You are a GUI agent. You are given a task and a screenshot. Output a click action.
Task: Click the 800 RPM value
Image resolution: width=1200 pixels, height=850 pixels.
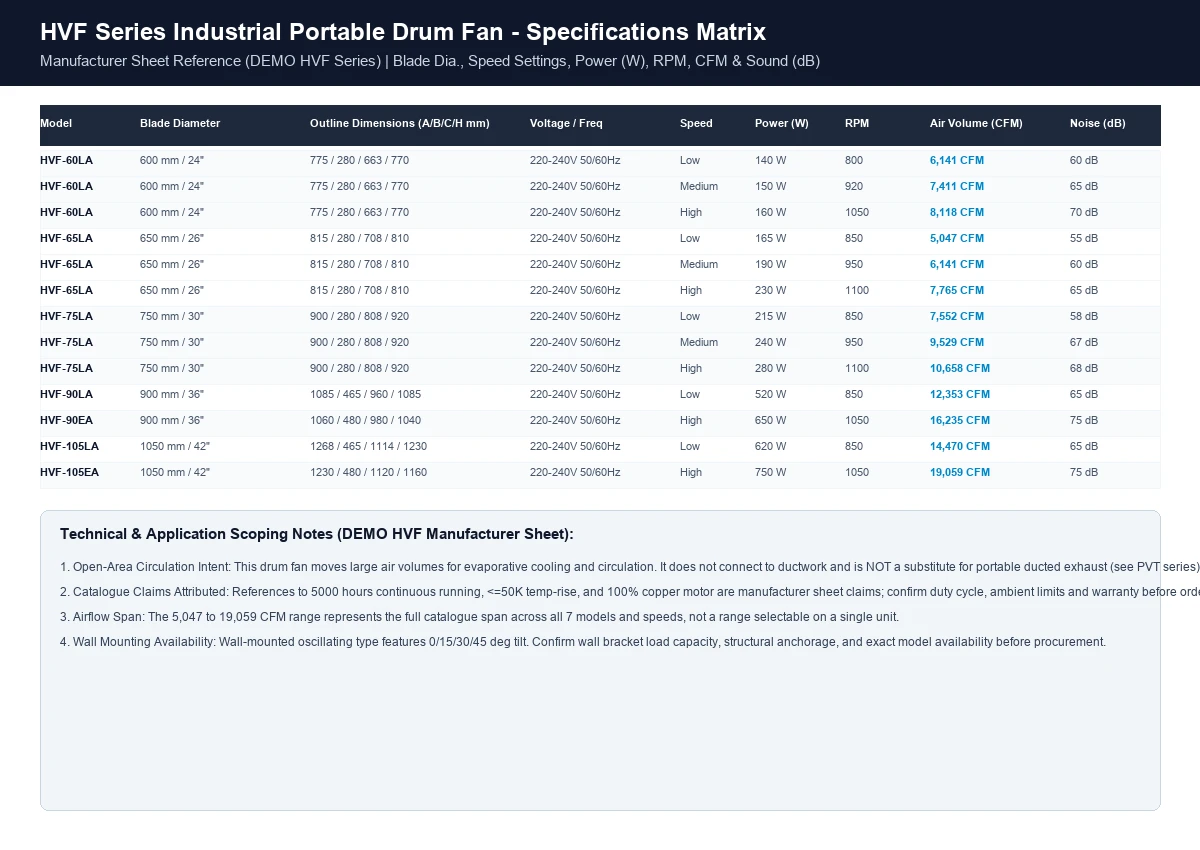[854, 160]
